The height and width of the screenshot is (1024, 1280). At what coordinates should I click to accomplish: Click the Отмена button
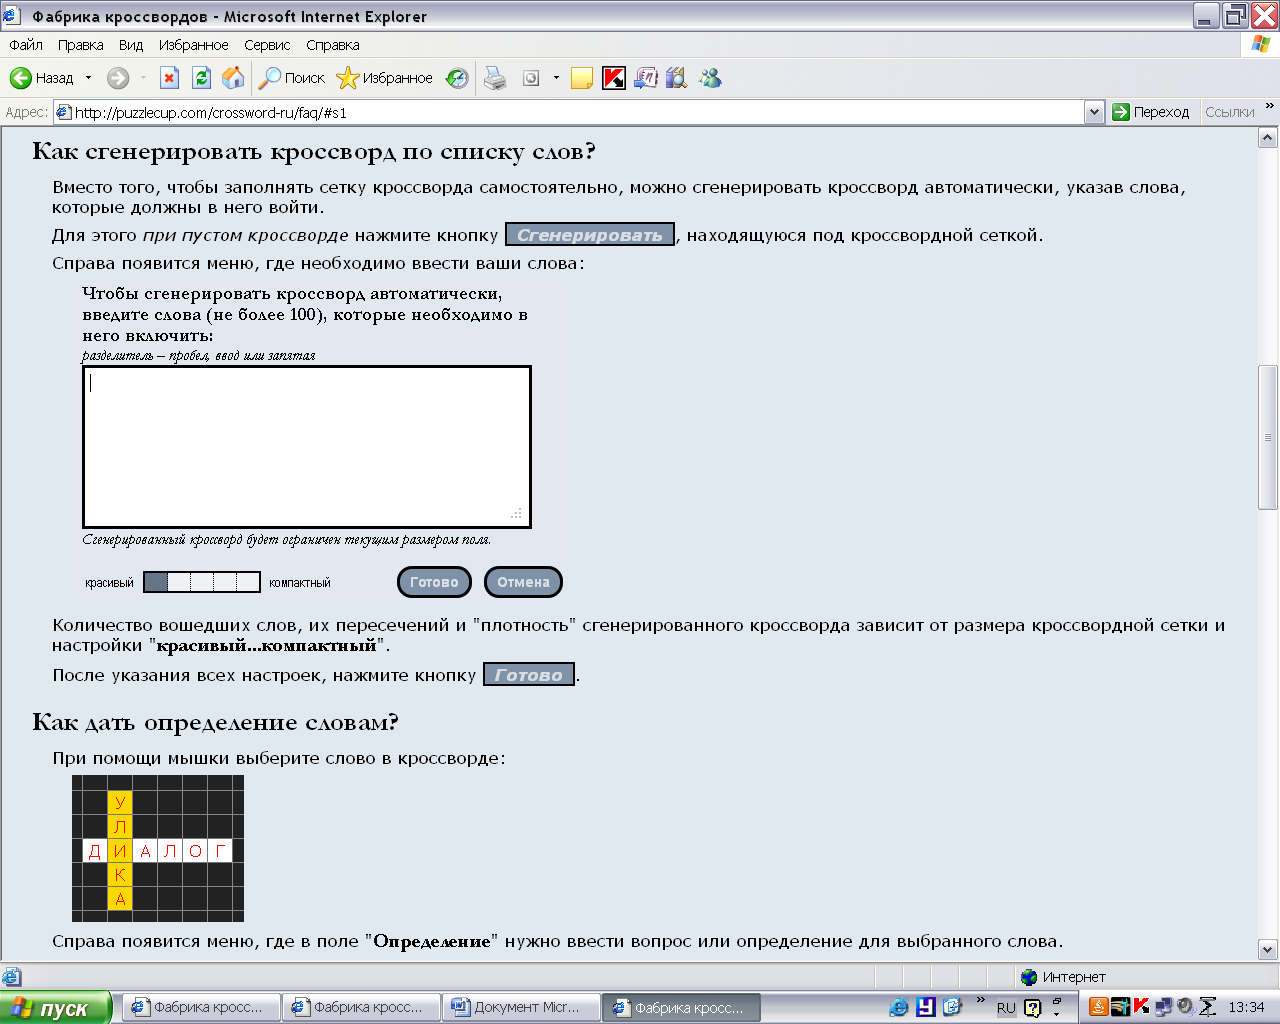523,582
